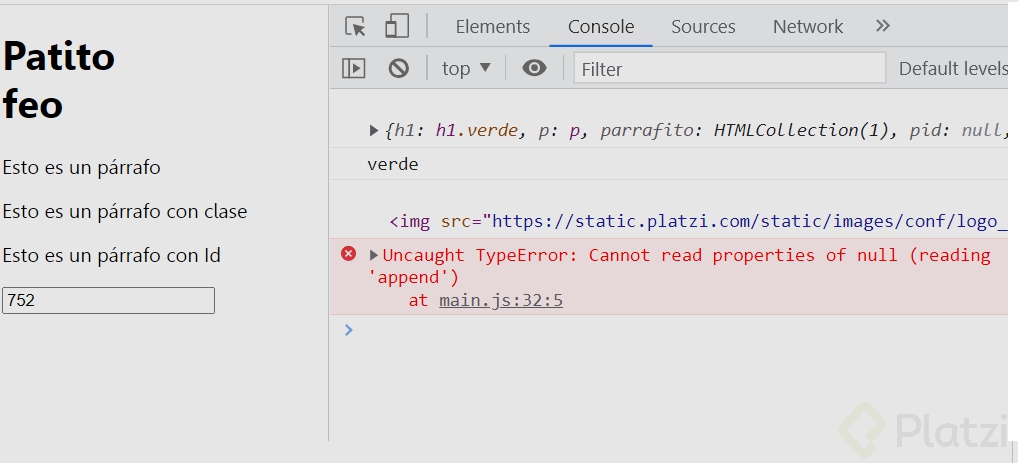Click the logged img src element line

tap(698, 221)
